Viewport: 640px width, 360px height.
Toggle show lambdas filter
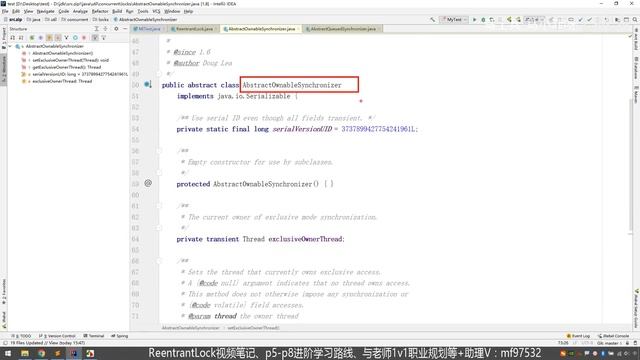pos(84,38)
